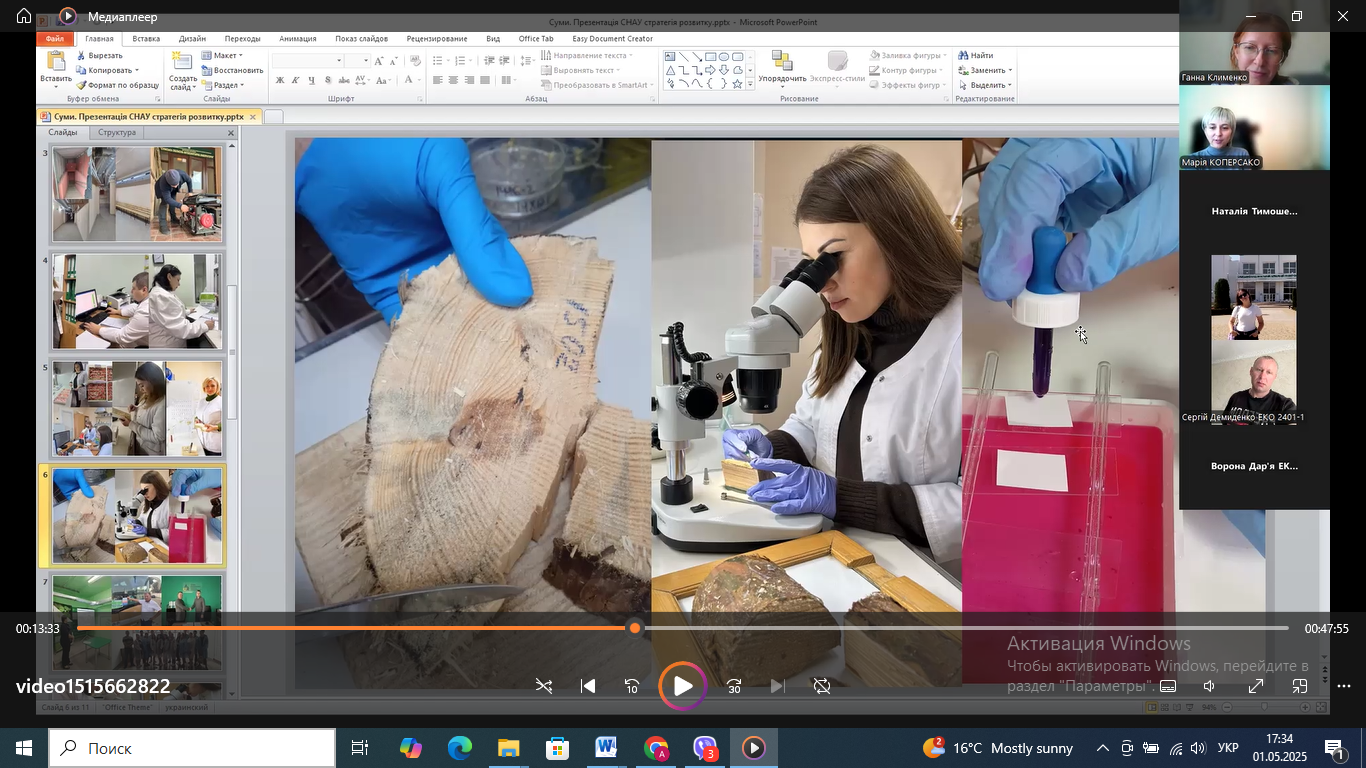Click Media Player home icon
The width and height of the screenshot is (1366, 768).
(24, 16)
